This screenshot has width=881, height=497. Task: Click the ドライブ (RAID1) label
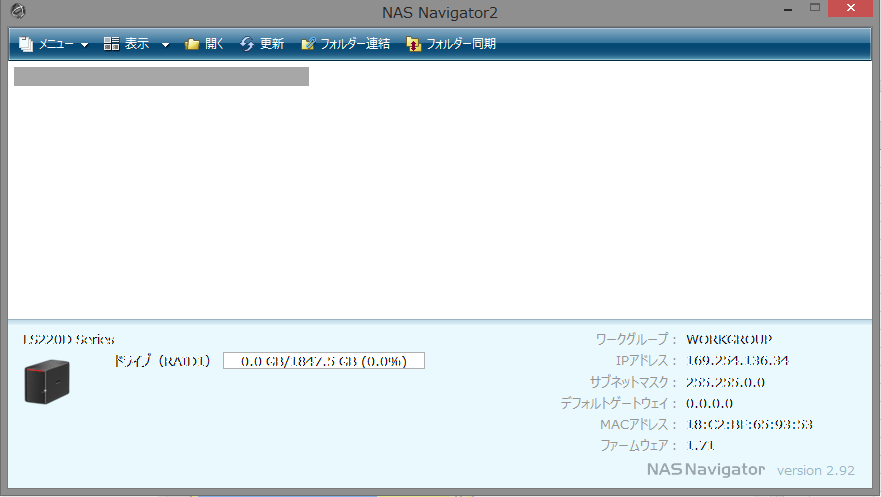162,361
